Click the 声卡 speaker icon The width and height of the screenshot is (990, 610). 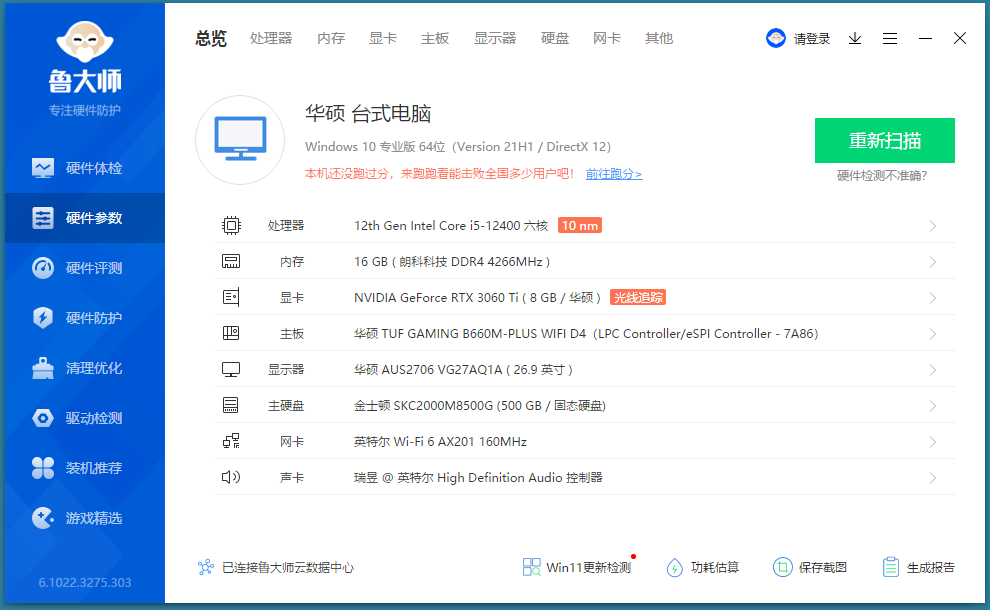231,477
